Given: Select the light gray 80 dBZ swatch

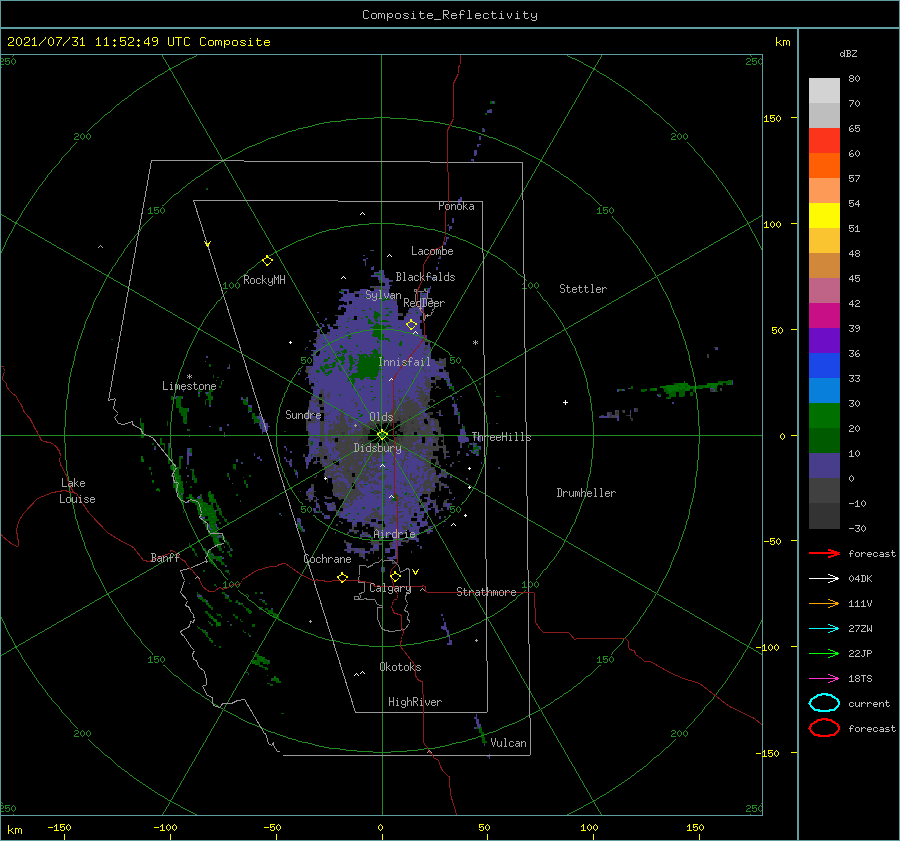Looking at the screenshot, I should point(824,91).
